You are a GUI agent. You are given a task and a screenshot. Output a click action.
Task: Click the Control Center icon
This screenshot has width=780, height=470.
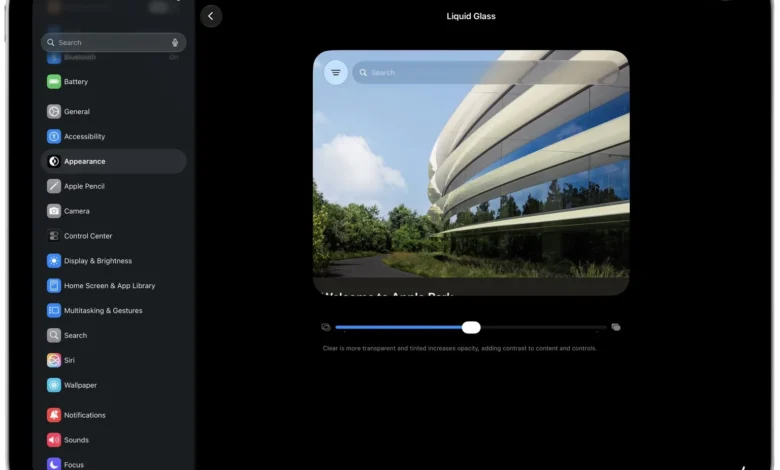tap(54, 236)
